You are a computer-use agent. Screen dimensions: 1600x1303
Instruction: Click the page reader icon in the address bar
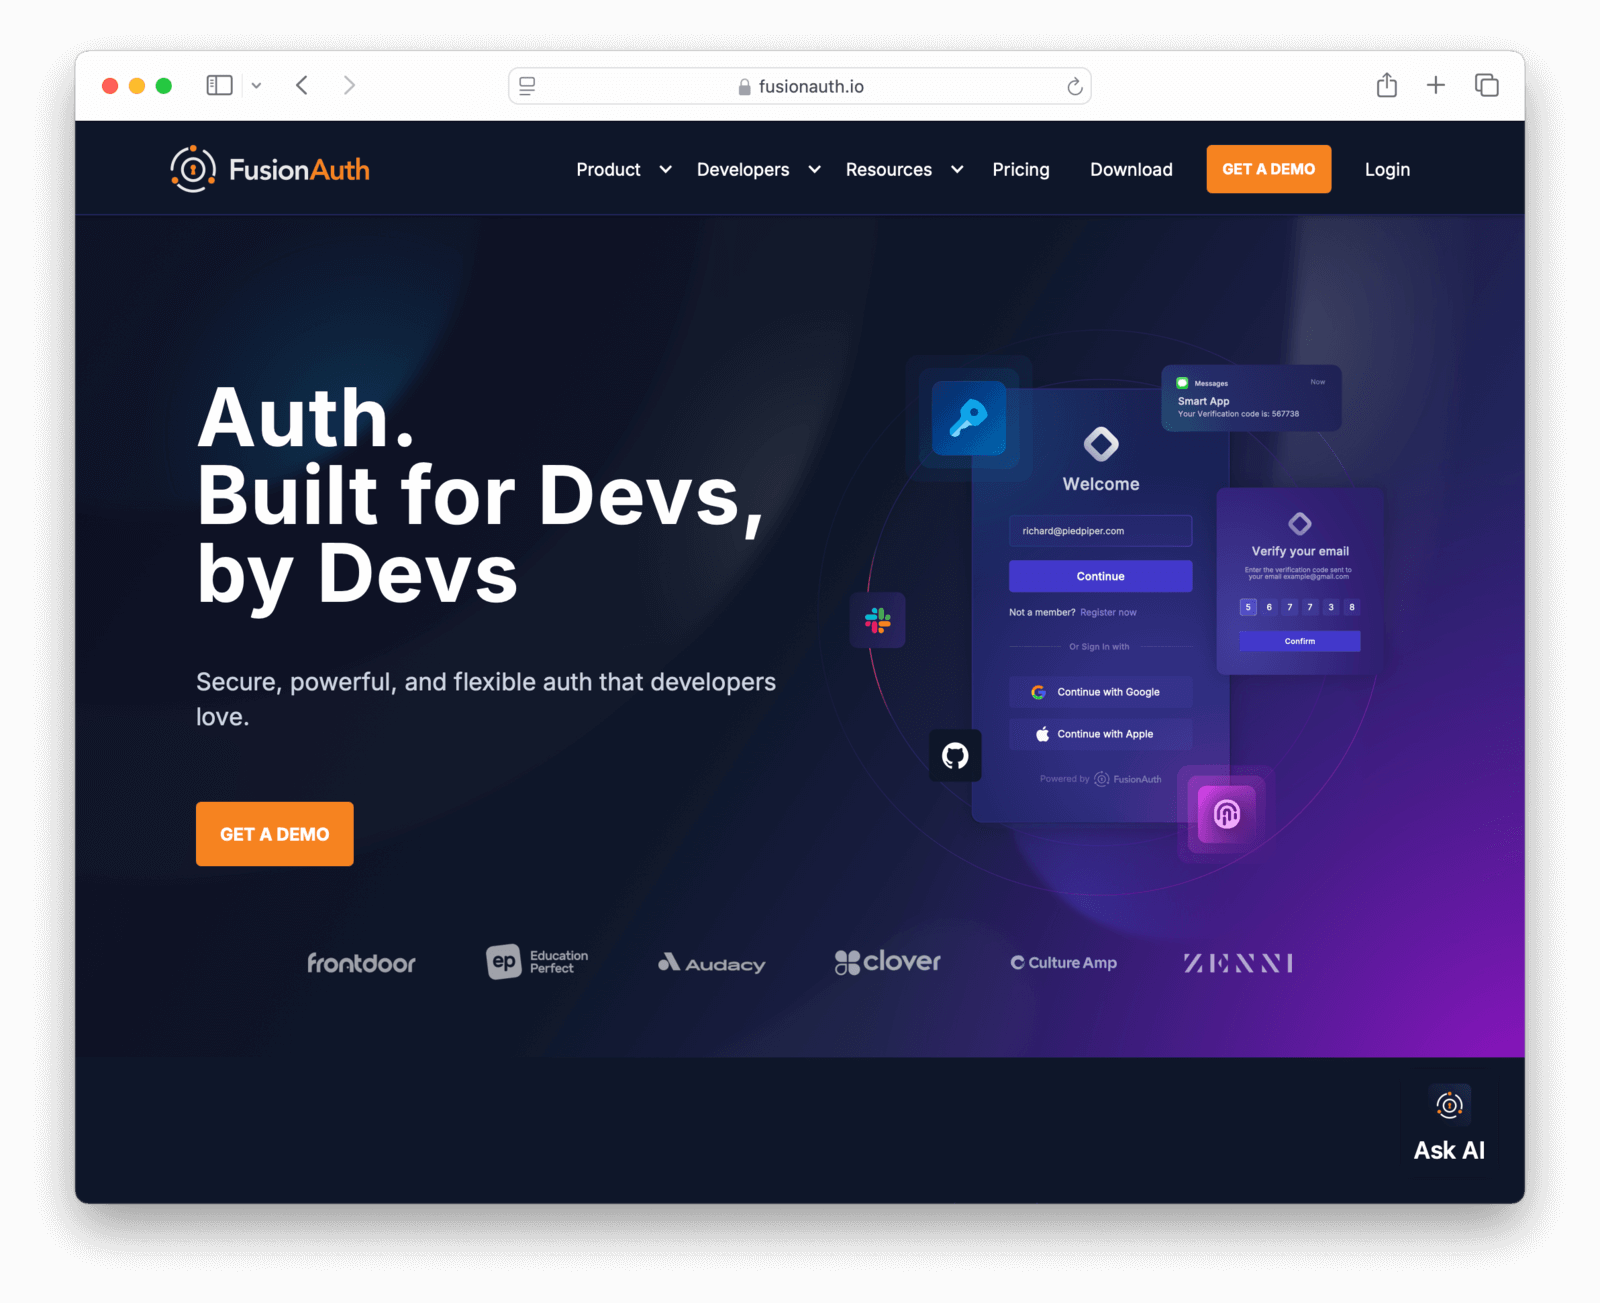[527, 86]
